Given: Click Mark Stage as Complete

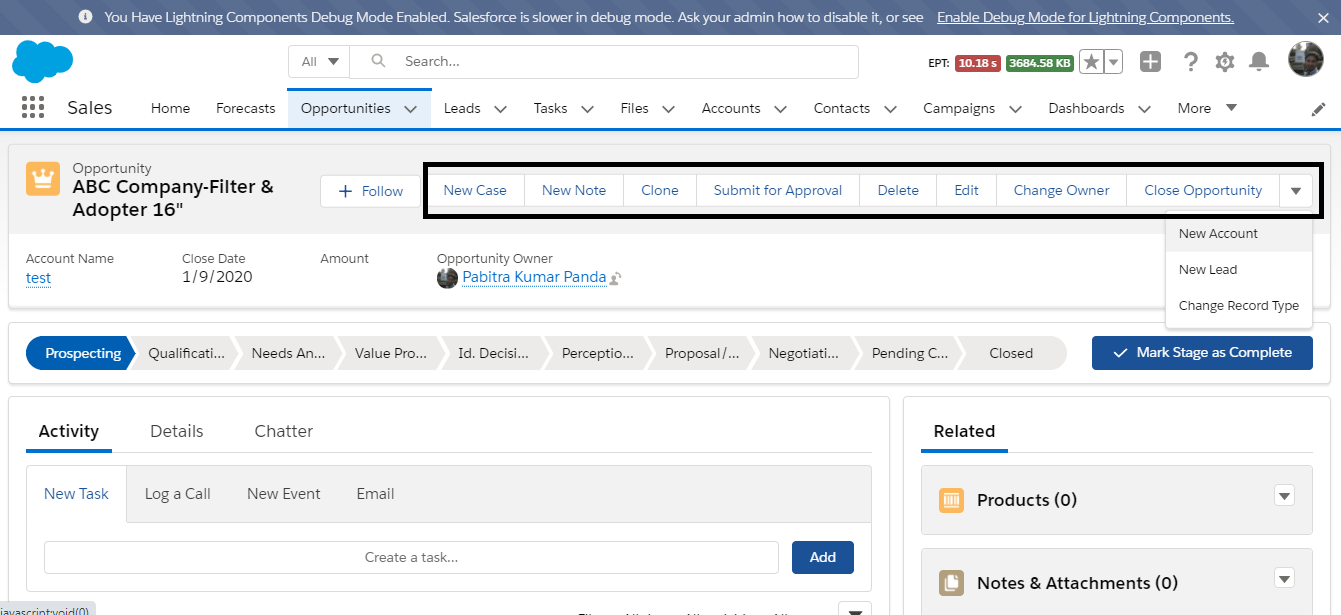Looking at the screenshot, I should pos(1202,352).
